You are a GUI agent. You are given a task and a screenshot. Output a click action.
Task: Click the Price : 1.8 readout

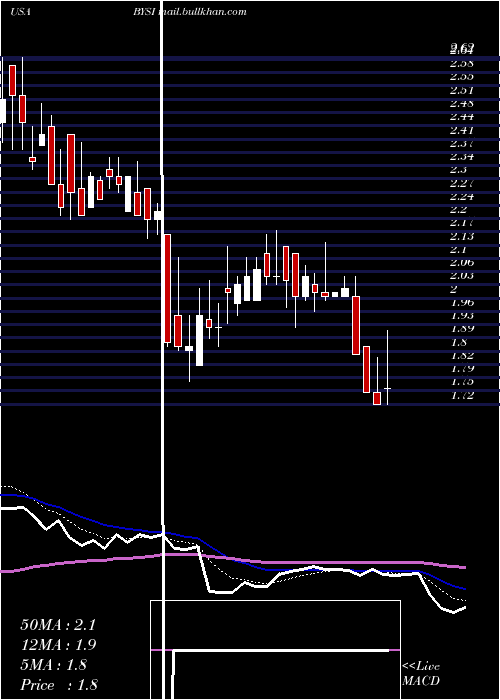click(x=59, y=685)
